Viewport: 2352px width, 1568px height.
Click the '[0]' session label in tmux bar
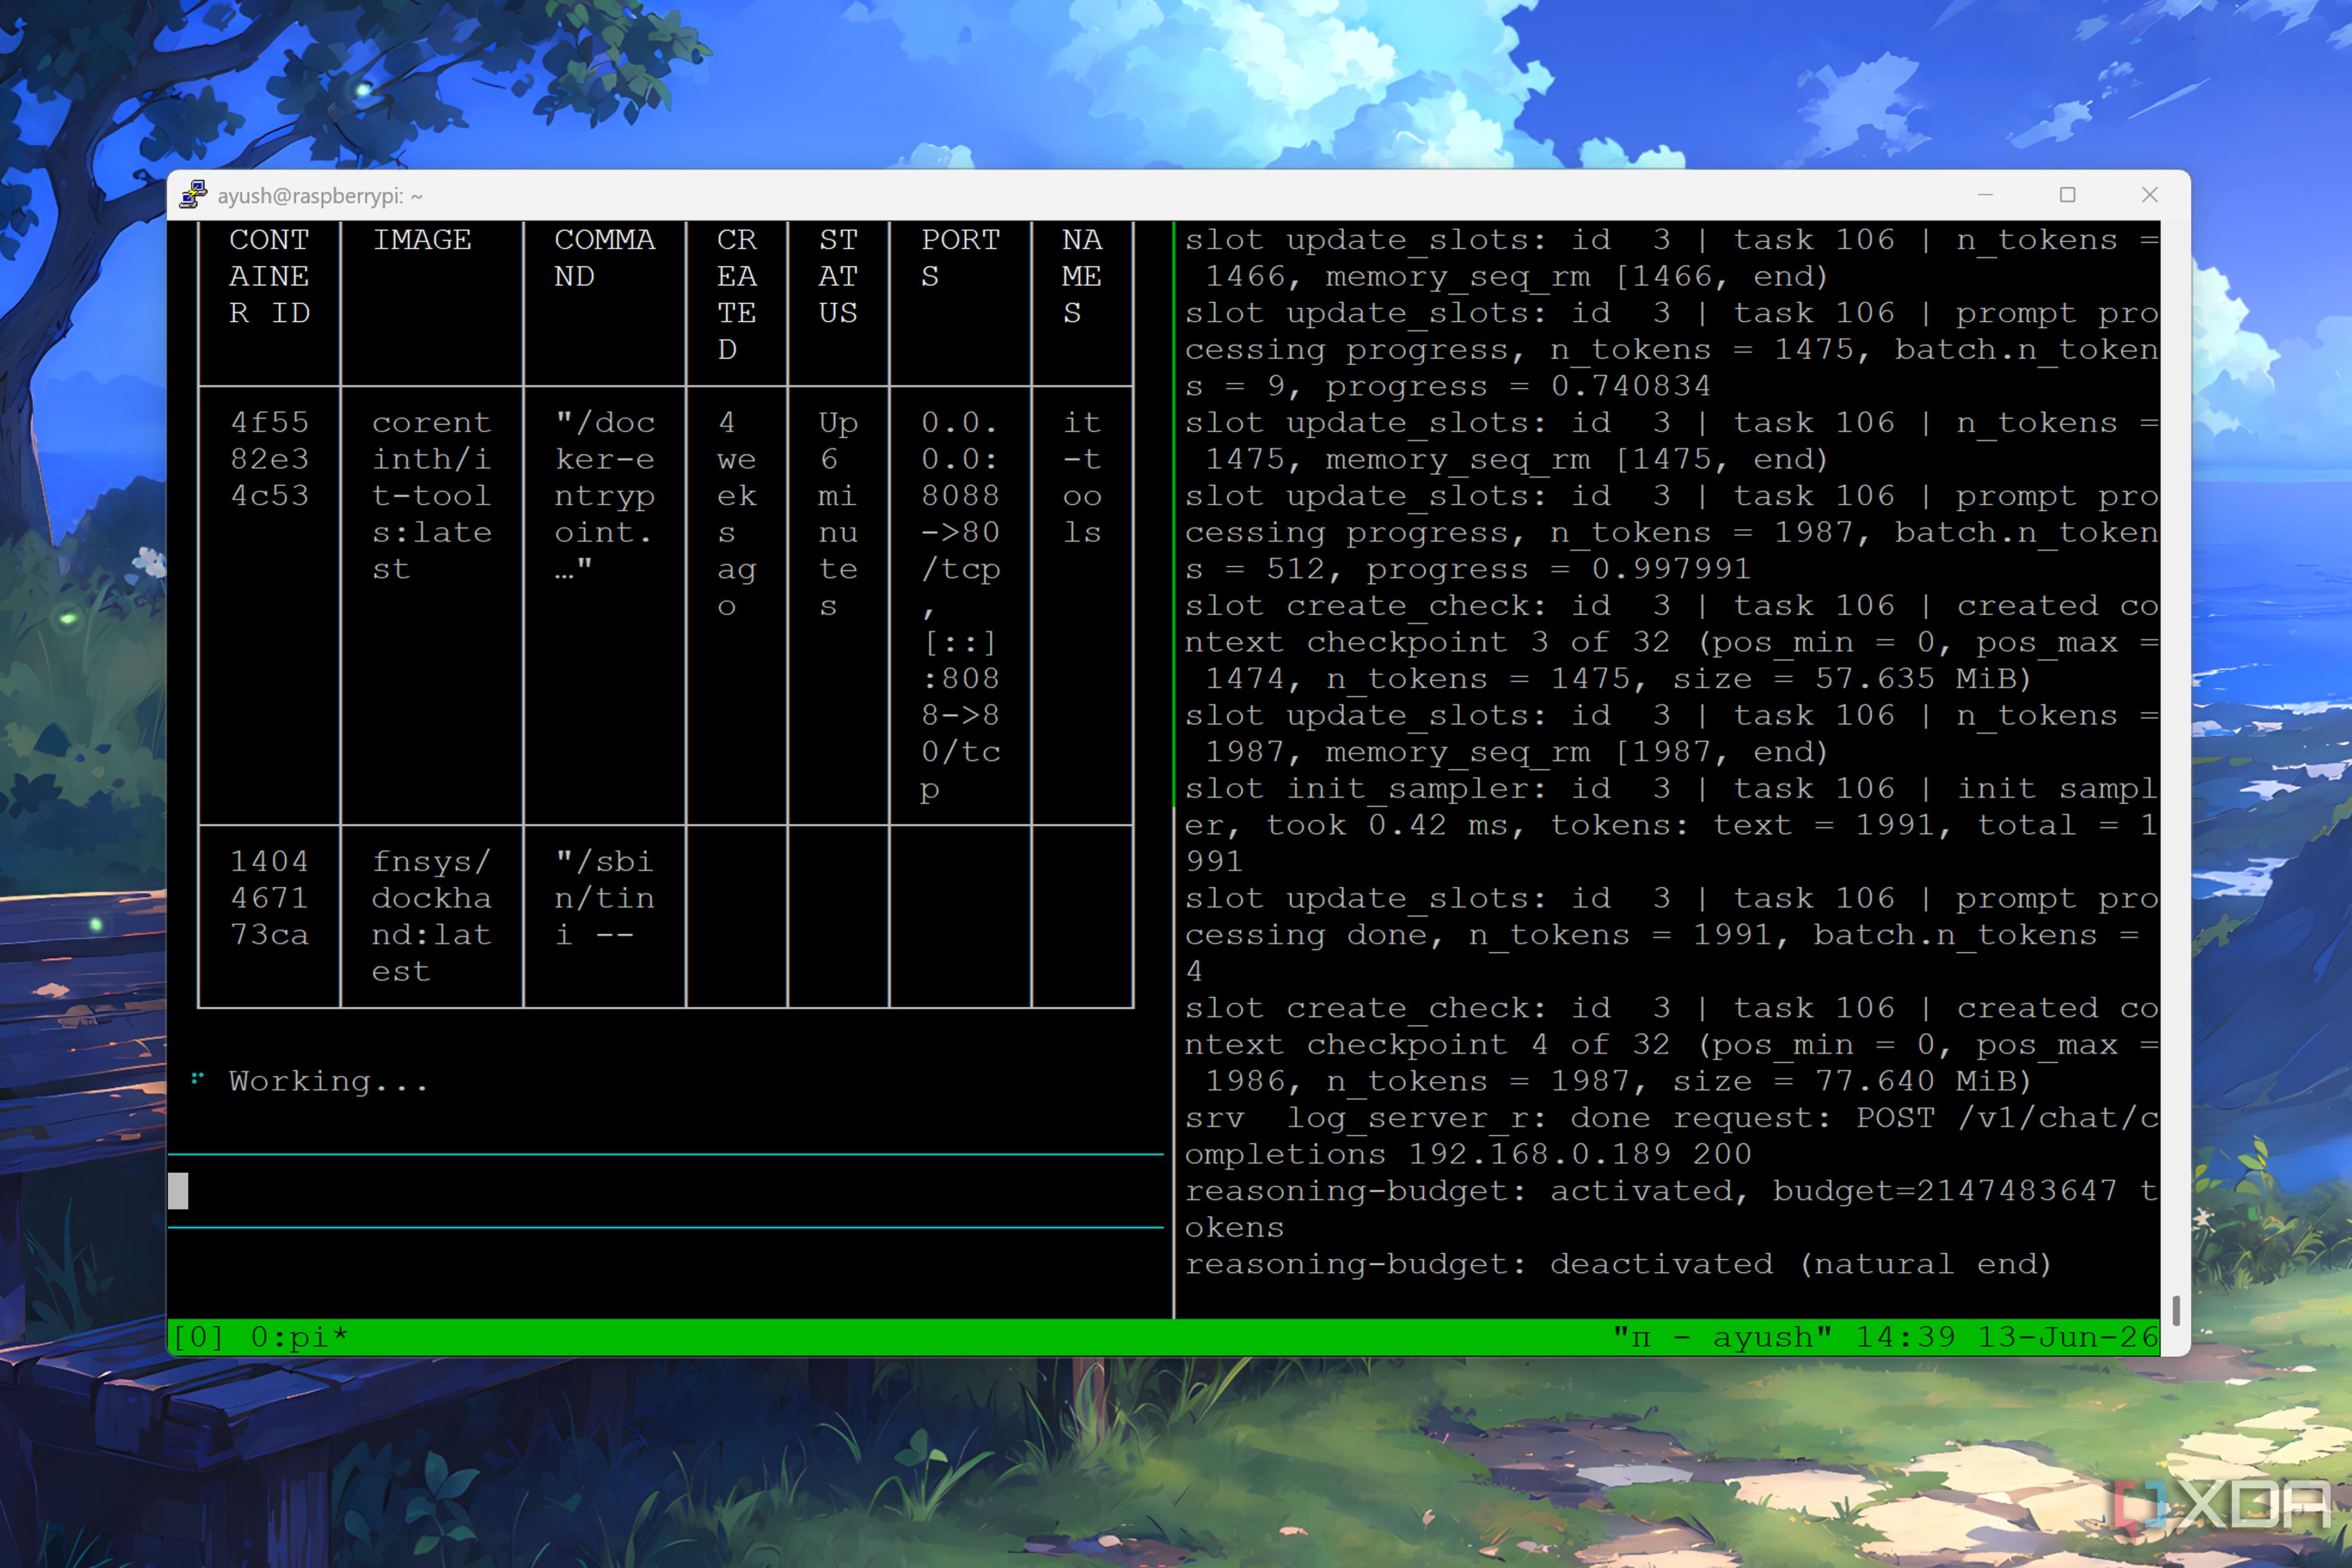[x=198, y=1337]
